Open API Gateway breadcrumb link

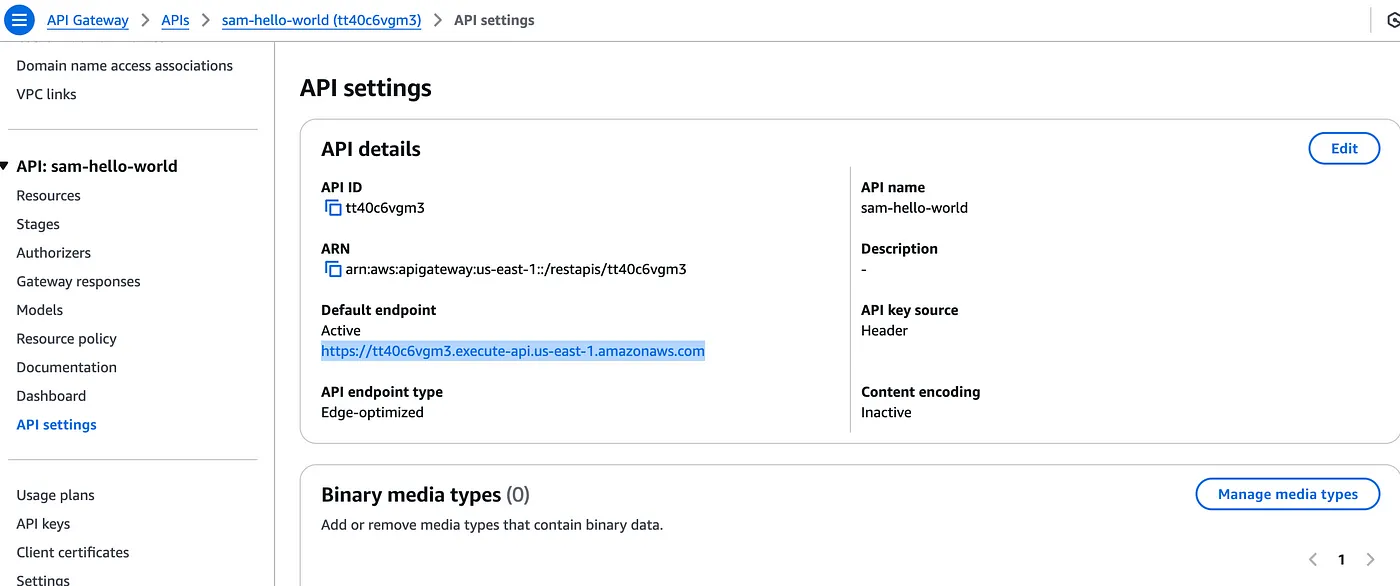(x=88, y=20)
